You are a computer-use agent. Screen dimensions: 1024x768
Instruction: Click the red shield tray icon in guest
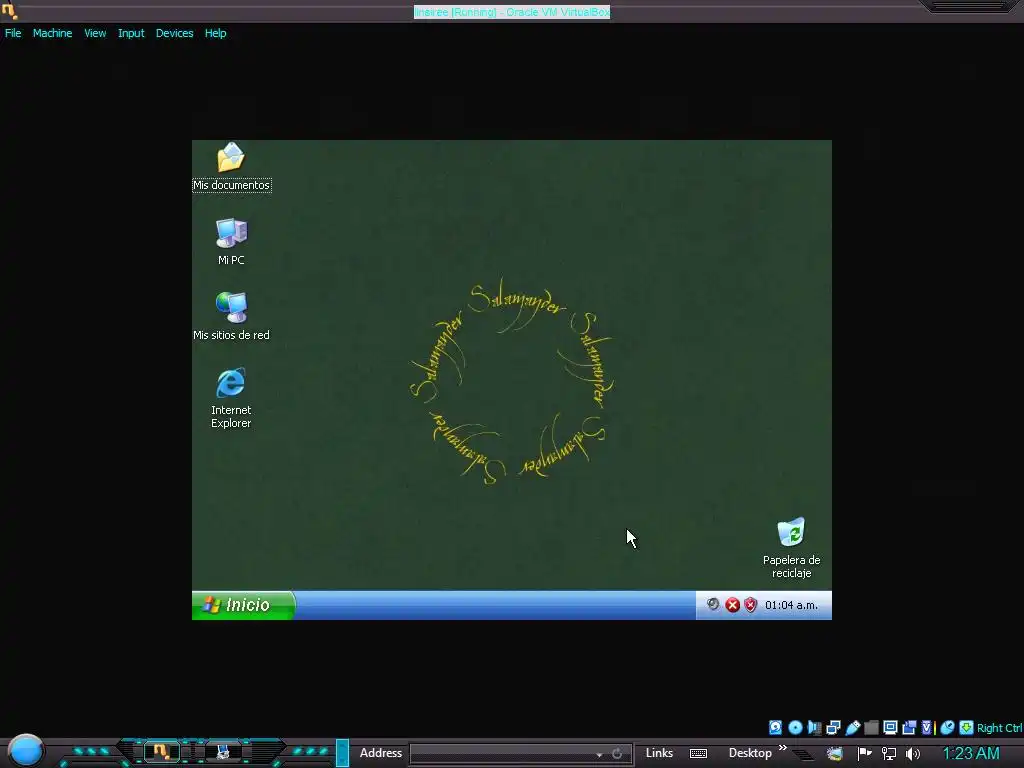750,605
